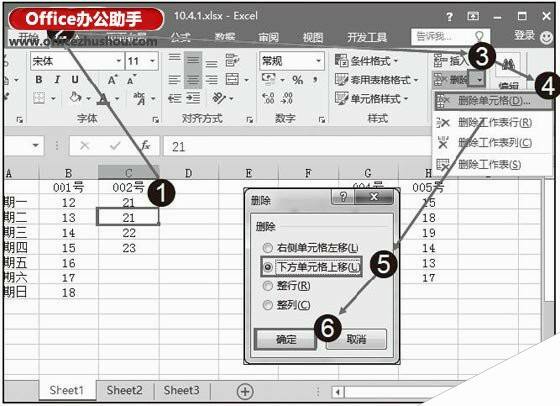Image resolution: width=560 pixels, height=406 pixels.
Task: Choose 删除工作表行(R) from the menu
Action: tap(493, 123)
